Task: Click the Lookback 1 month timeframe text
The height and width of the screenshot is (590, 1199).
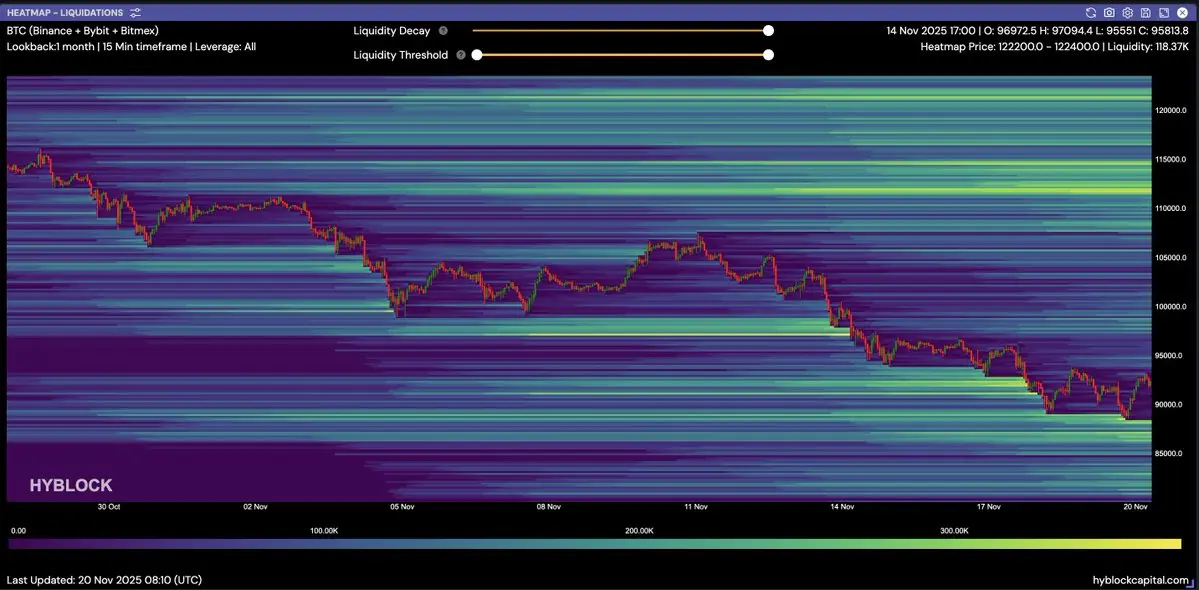Action: 131,46
